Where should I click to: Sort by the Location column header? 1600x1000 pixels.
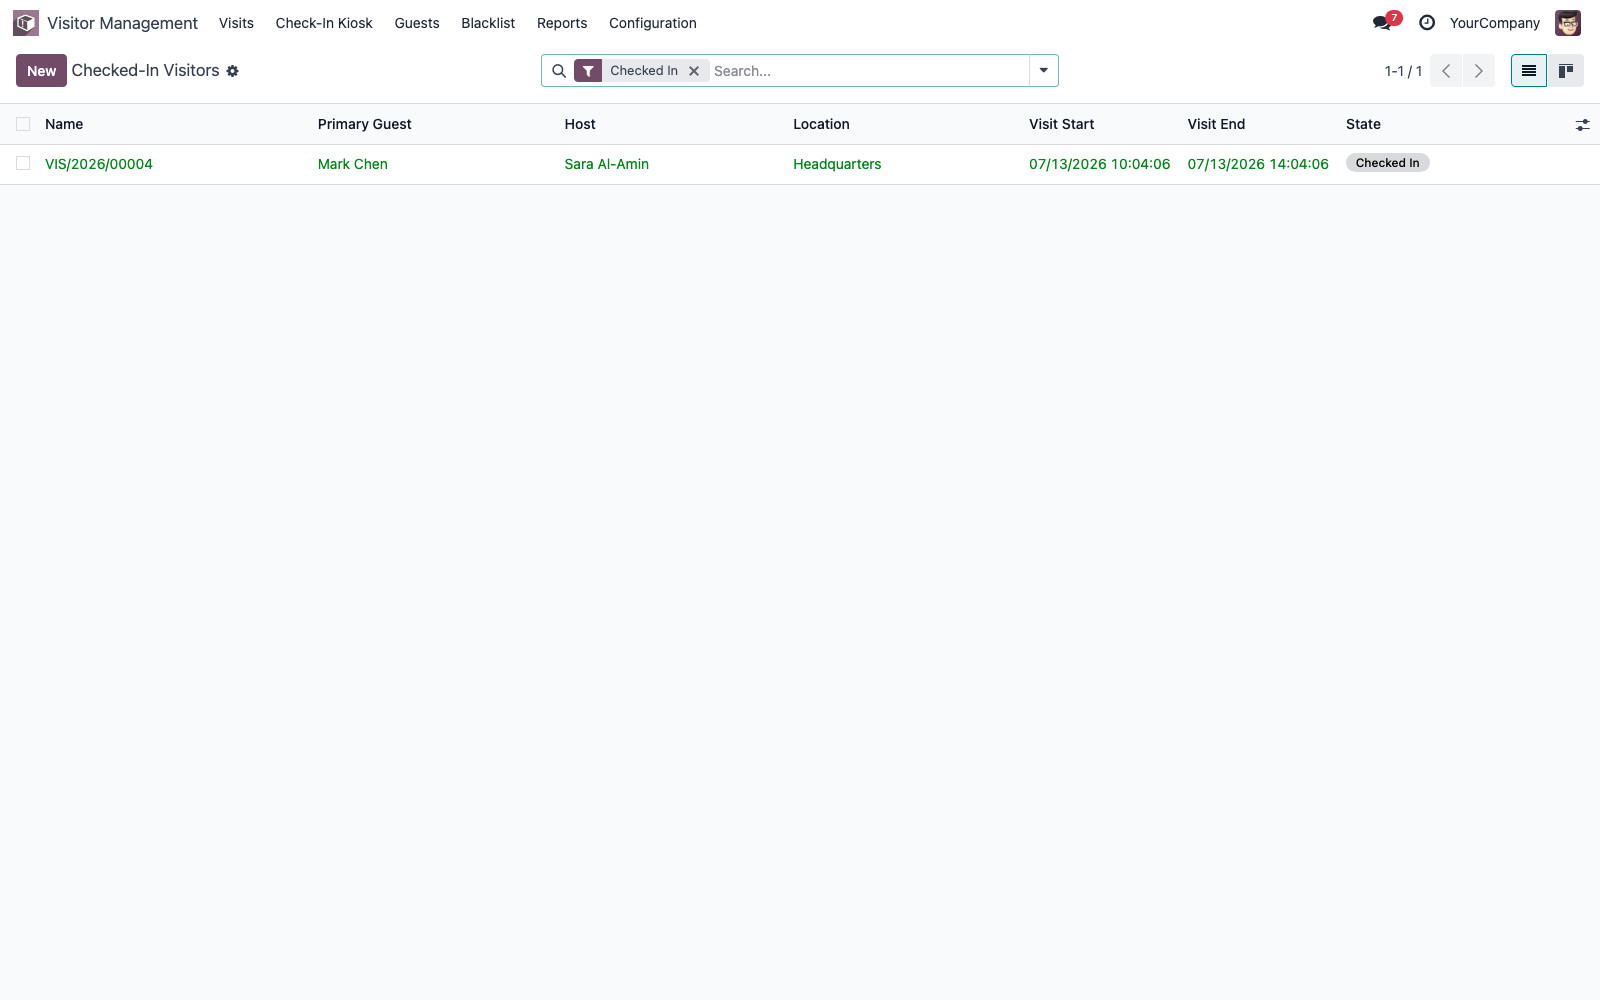point(821,124)
